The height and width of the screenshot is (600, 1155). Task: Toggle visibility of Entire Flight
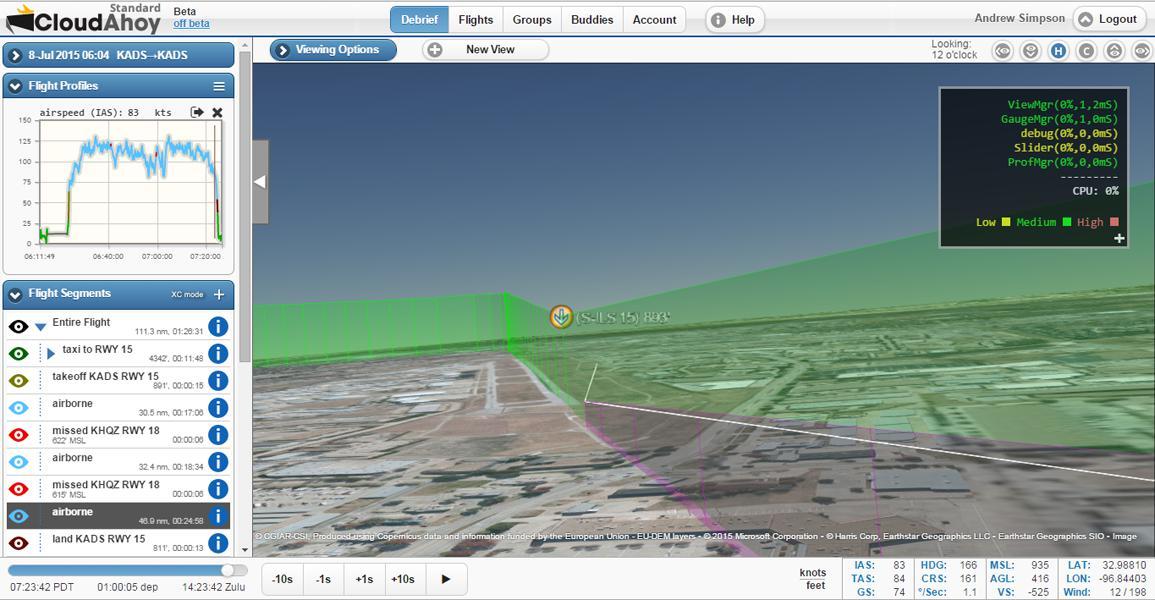point(18,326)
